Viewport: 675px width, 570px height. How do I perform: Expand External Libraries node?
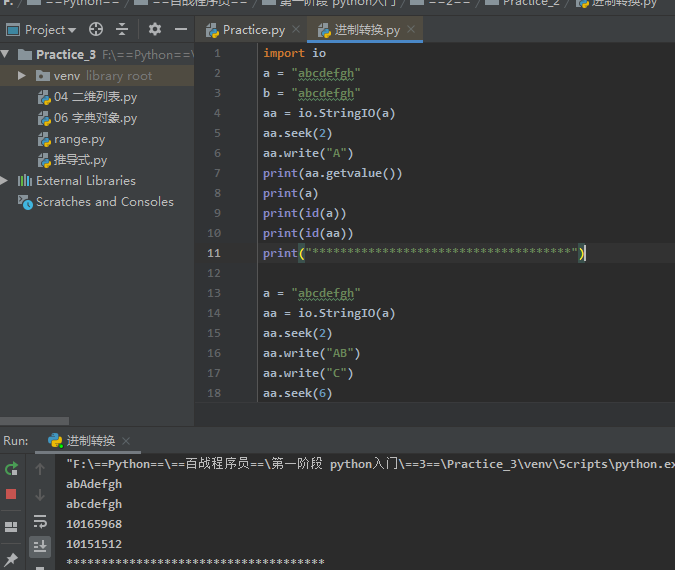pos(4,181)
